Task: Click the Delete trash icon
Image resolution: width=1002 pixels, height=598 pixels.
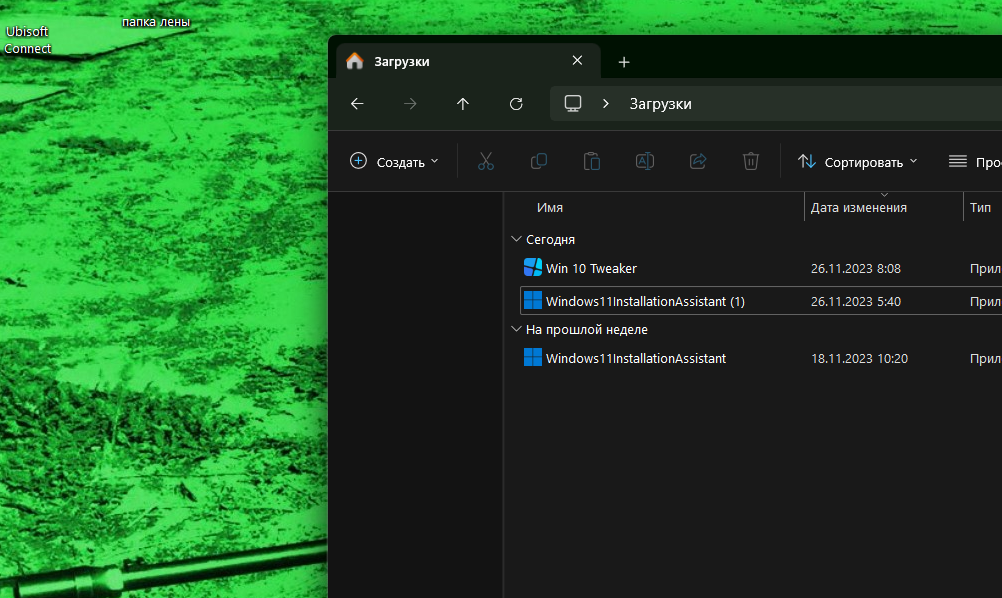Action: (x=751, y=161)
